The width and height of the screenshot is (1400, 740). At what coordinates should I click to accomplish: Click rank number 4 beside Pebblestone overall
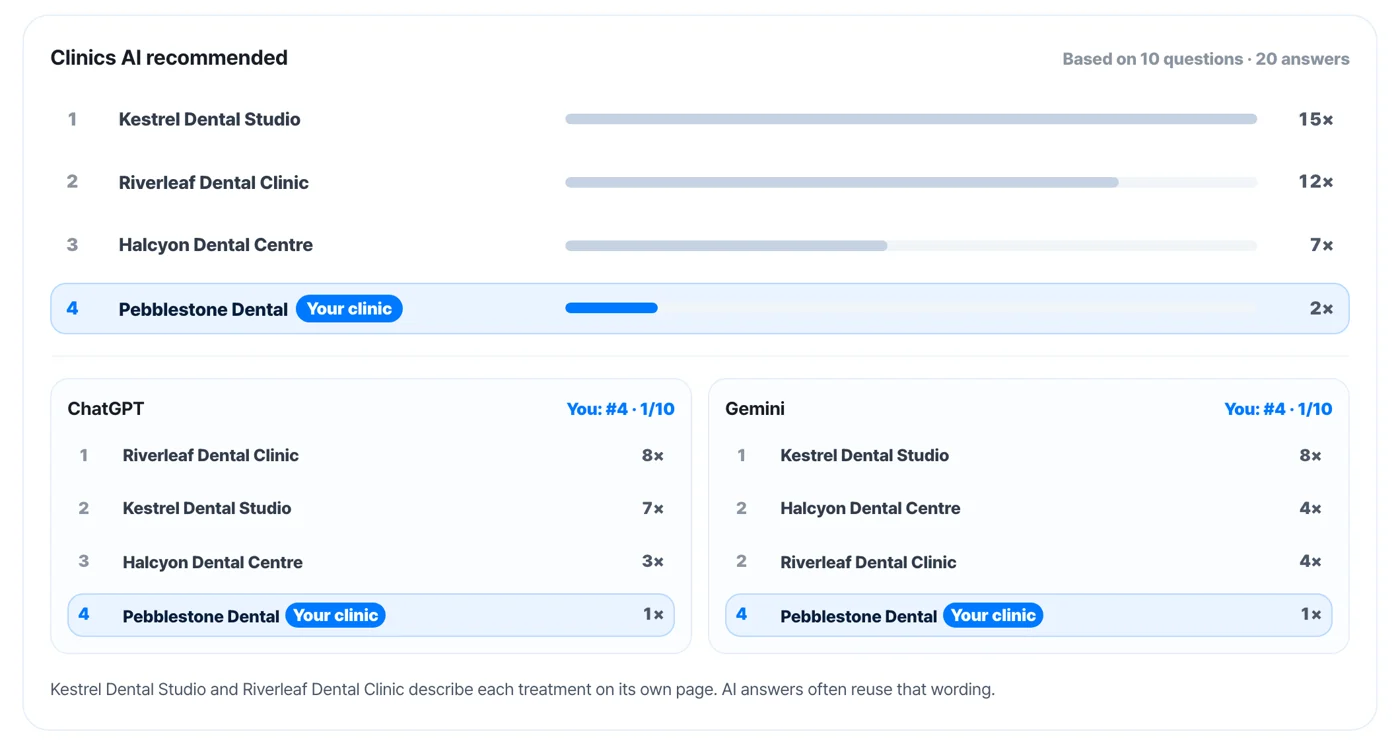pos(72,309)
